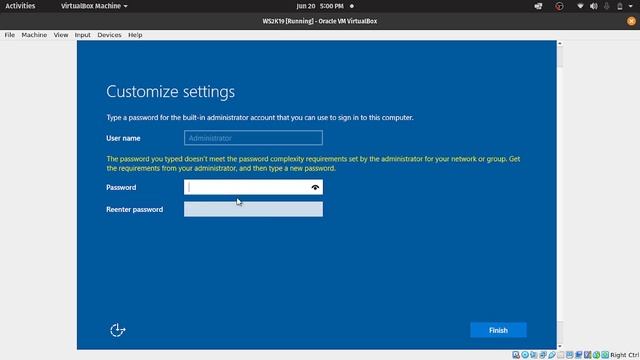640x360 pixels.
Task: Click the Customize settings heading
Action: click(171, 91)
